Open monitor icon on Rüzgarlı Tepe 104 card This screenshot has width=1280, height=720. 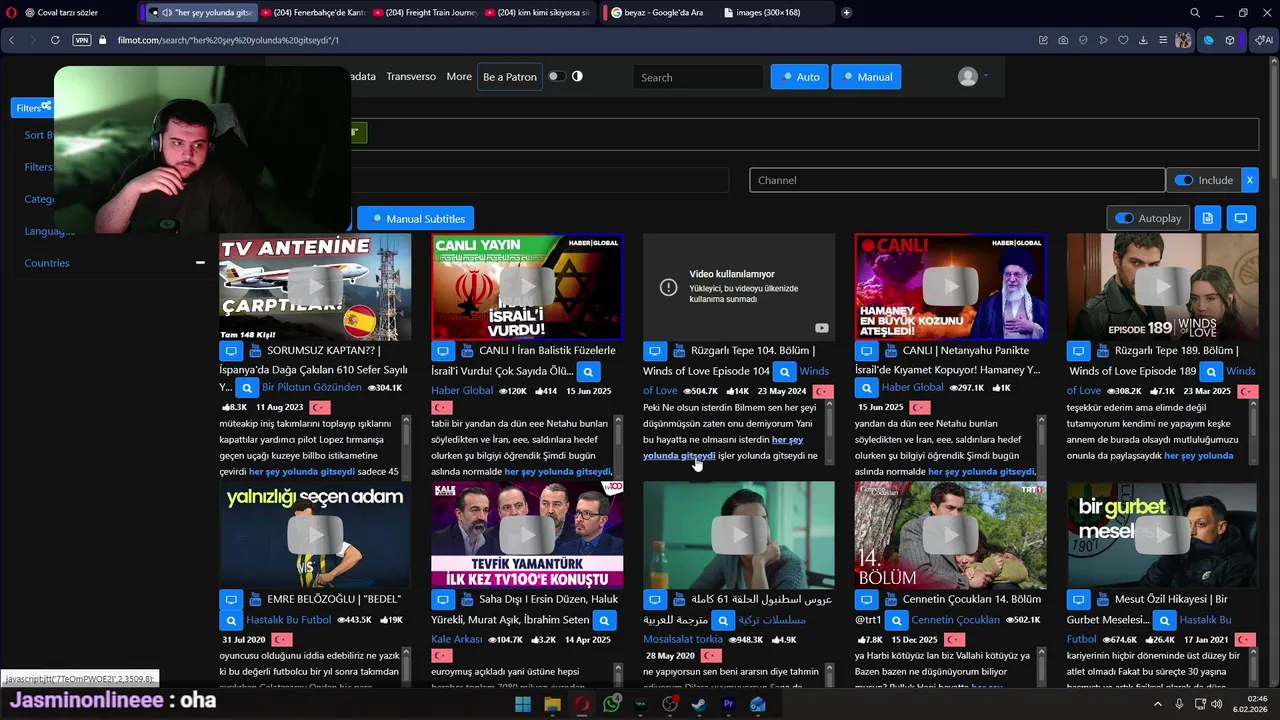click(x=655, y=351)
